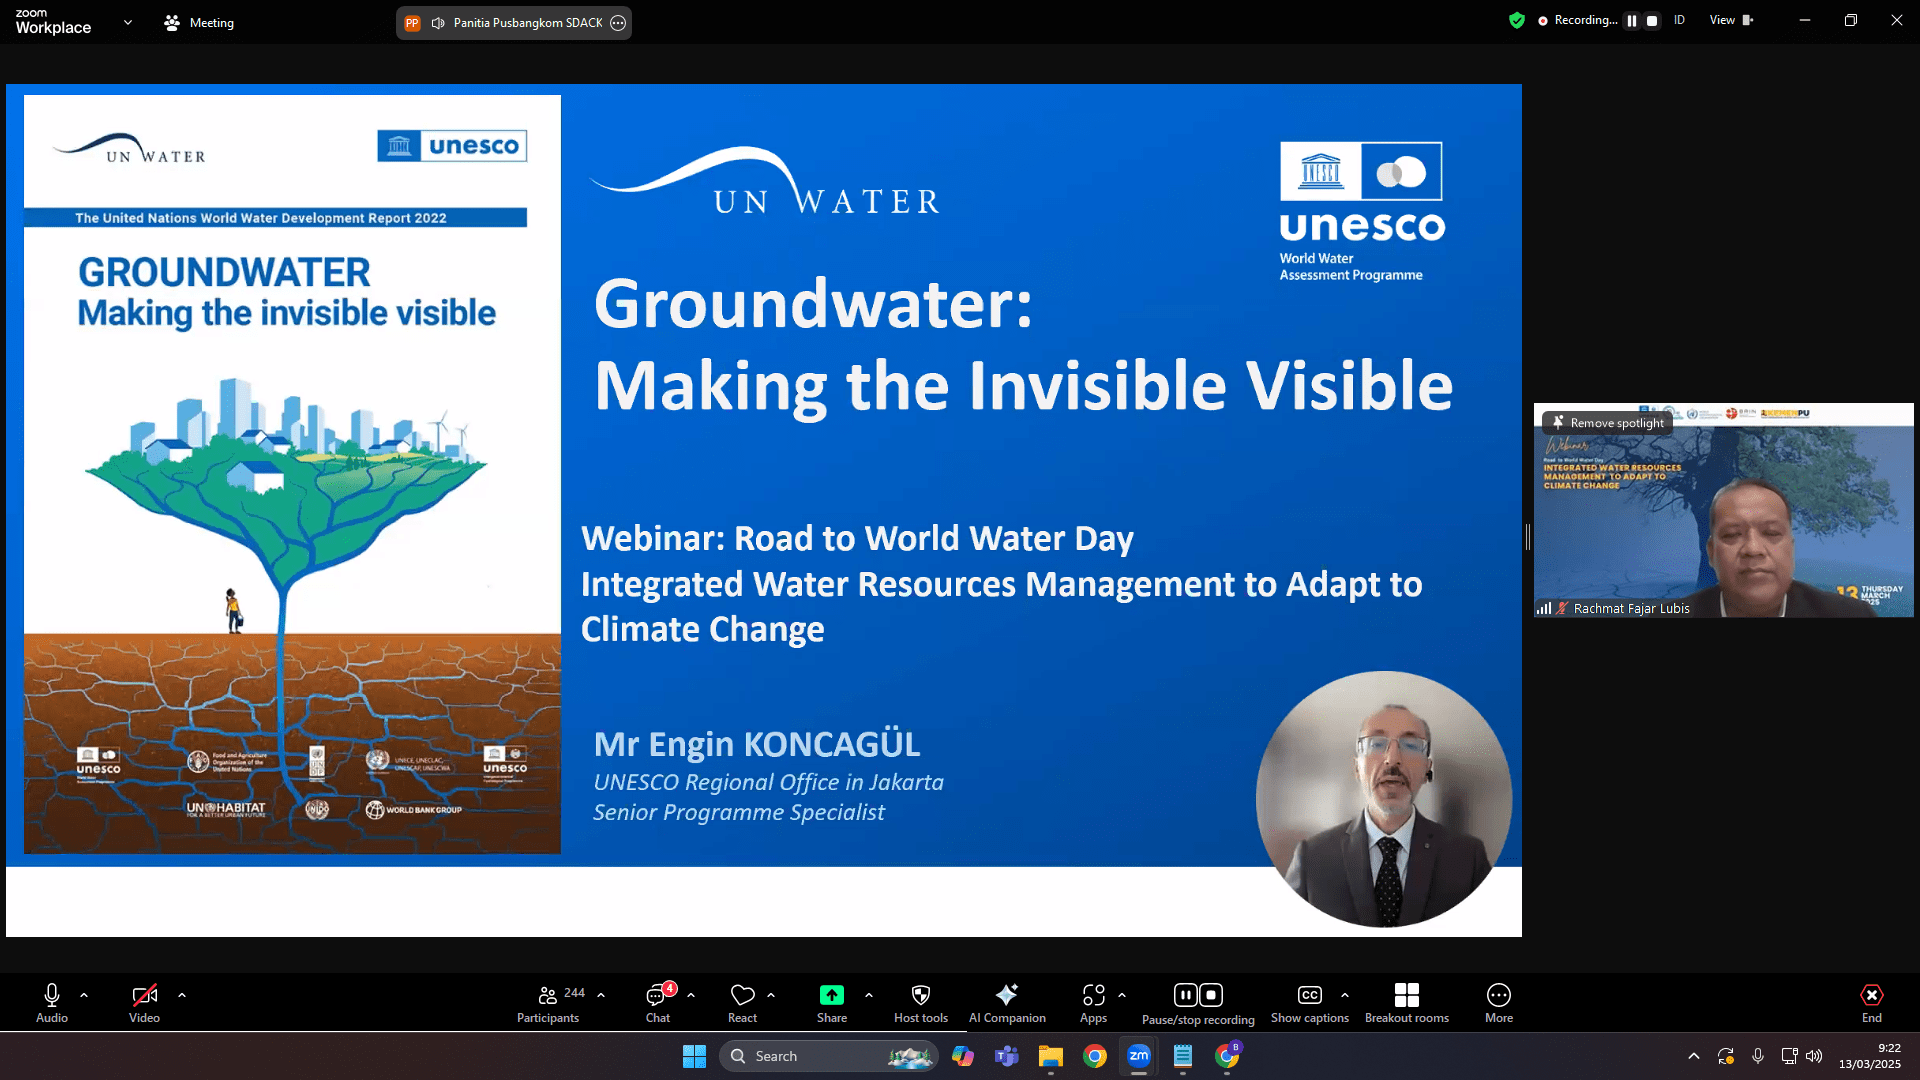Launch AI Companion
Viewport: 1920px width, 1080px height.
coord(1007,1003)
